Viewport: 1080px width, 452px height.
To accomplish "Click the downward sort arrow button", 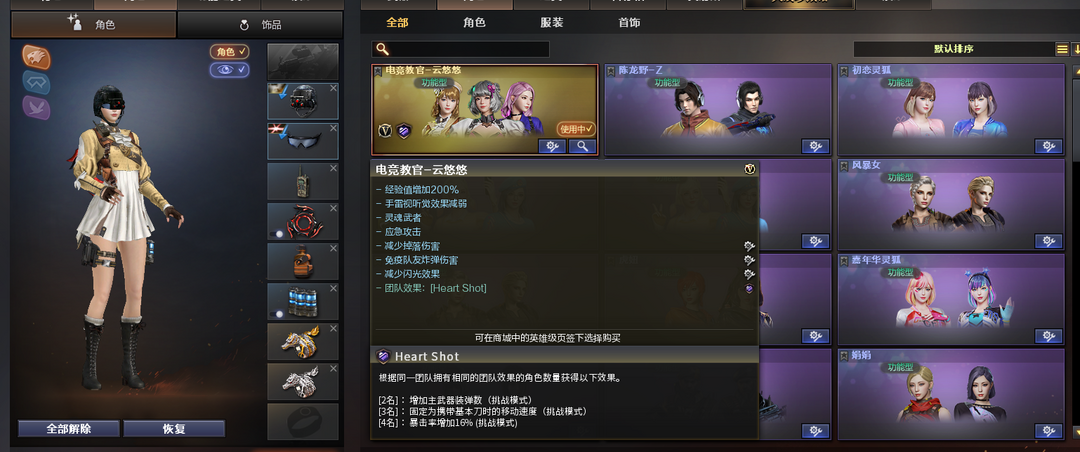I will [1076, 49].
